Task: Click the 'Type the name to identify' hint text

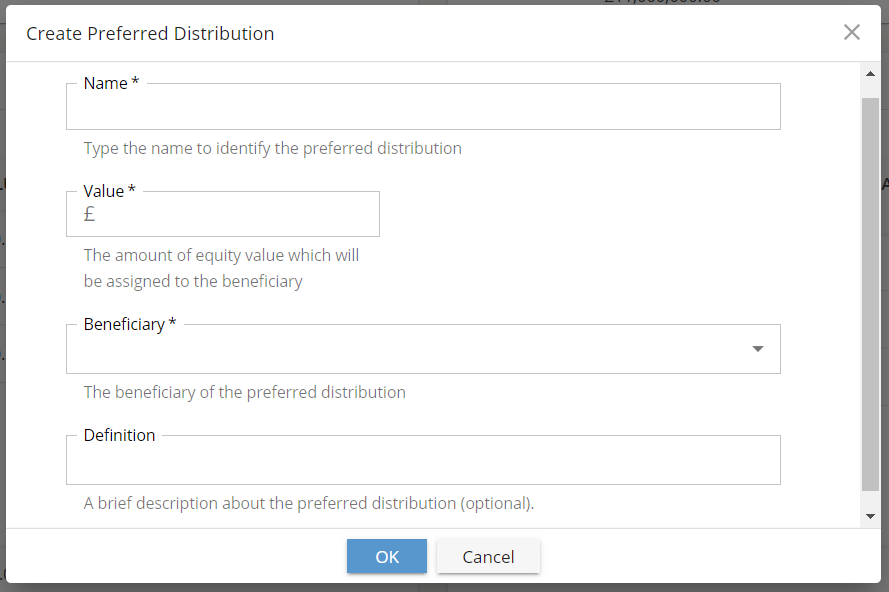Action: (273, 149)
